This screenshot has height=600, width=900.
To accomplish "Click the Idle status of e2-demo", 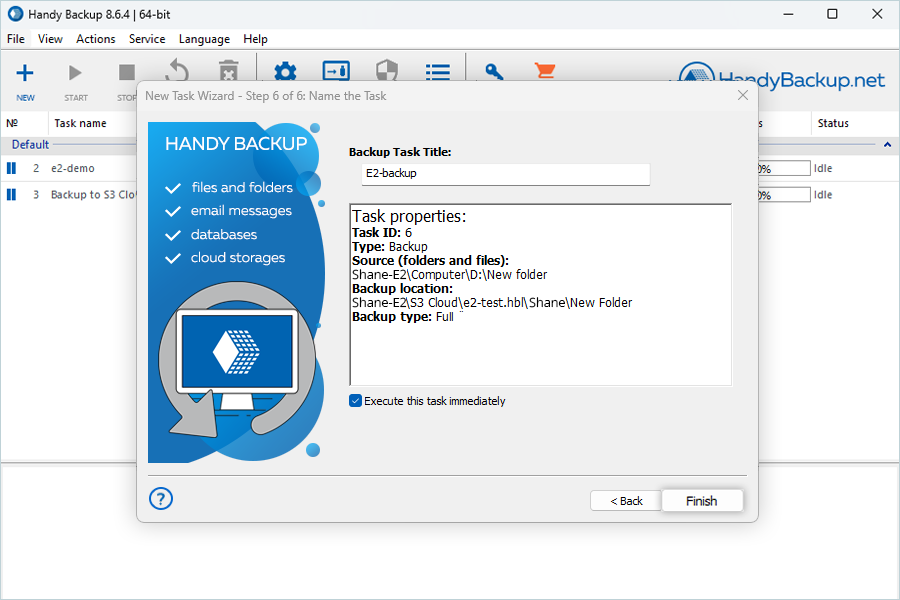I will click(823, 168).
